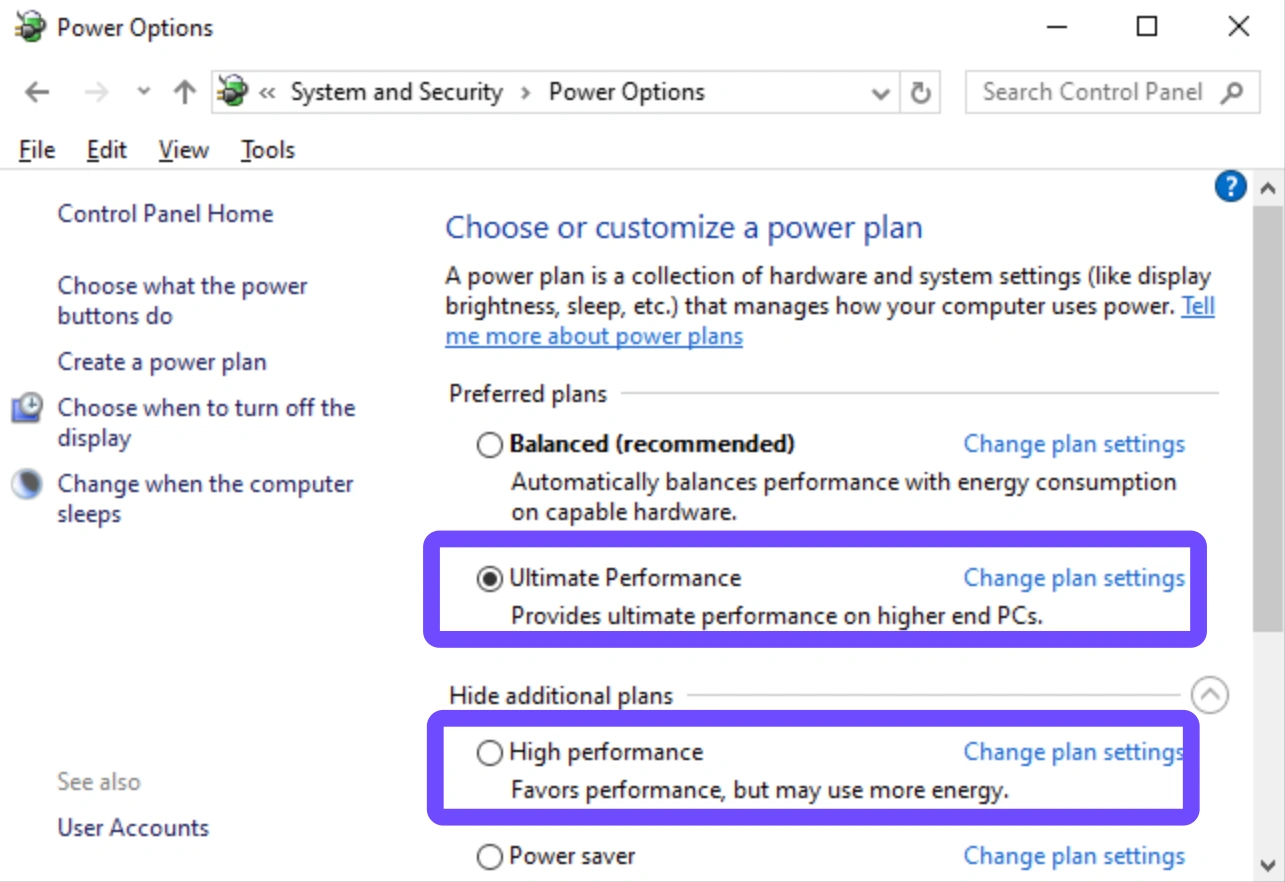This screenshot has height=882, width=1285.
Task: Open the Create a power plan link
Action: click(162, 362)
